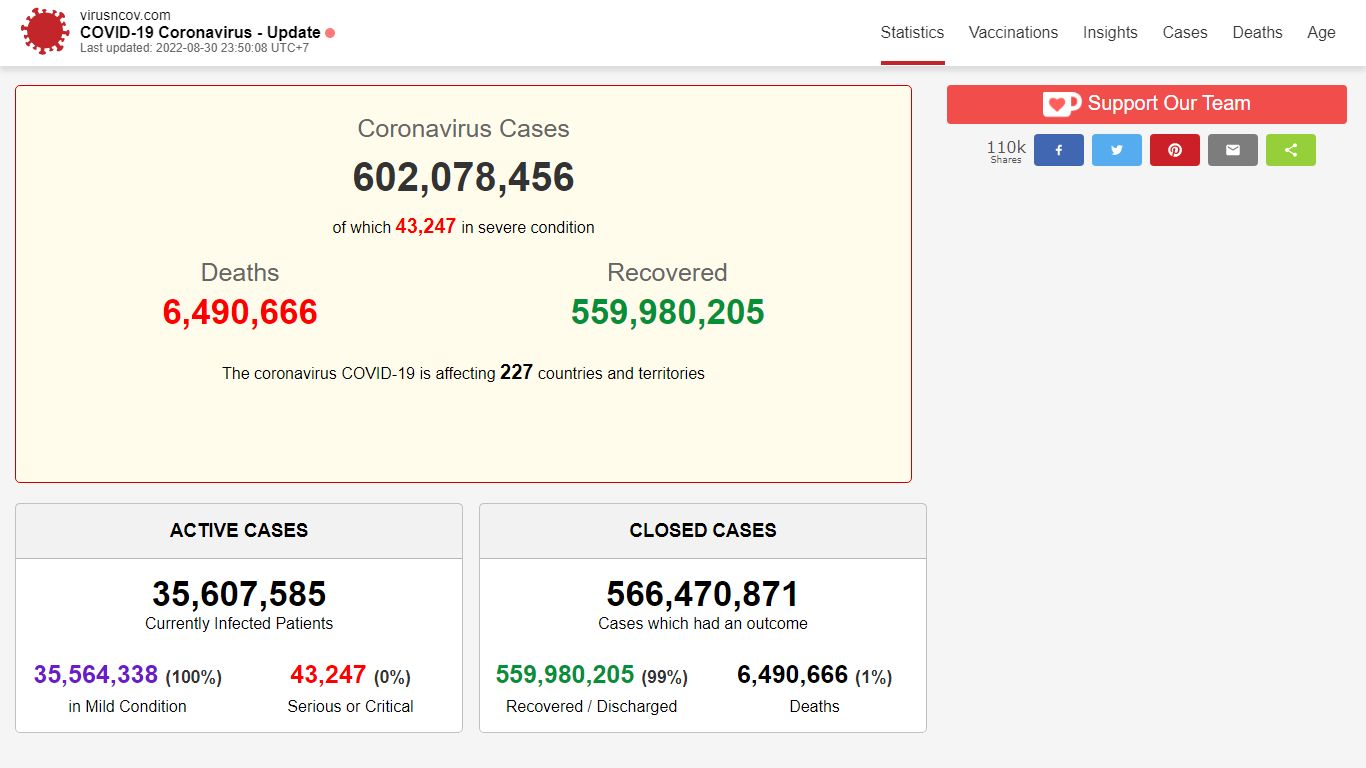Screen dimensions: 1366x768
Task: Click the (99%) recovered percentage
Action: 665,677
